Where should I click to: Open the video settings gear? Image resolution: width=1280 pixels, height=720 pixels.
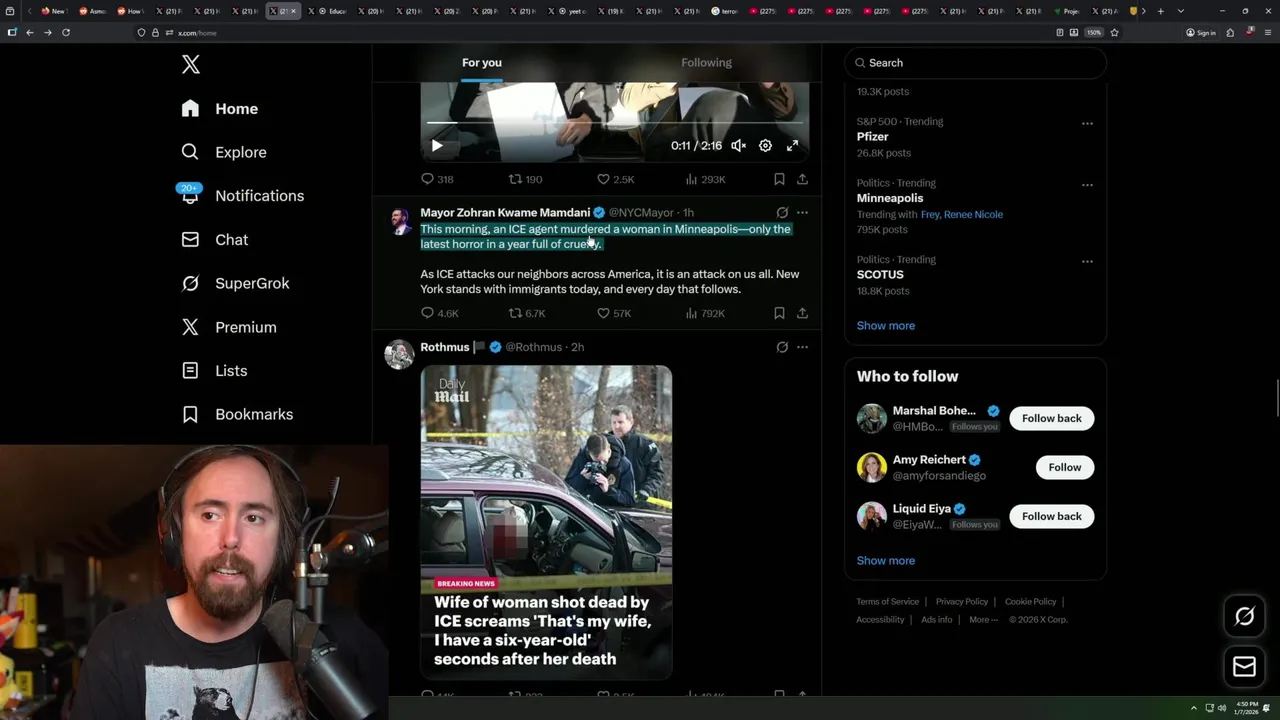[765, 146]
